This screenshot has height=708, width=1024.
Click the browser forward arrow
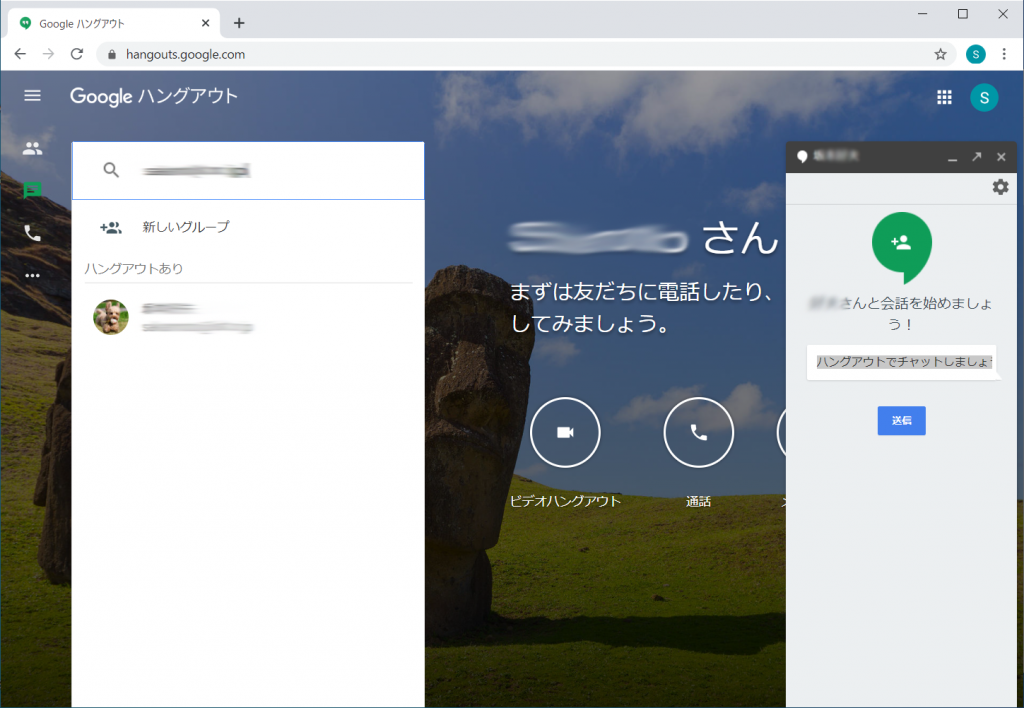pos(48,54)
